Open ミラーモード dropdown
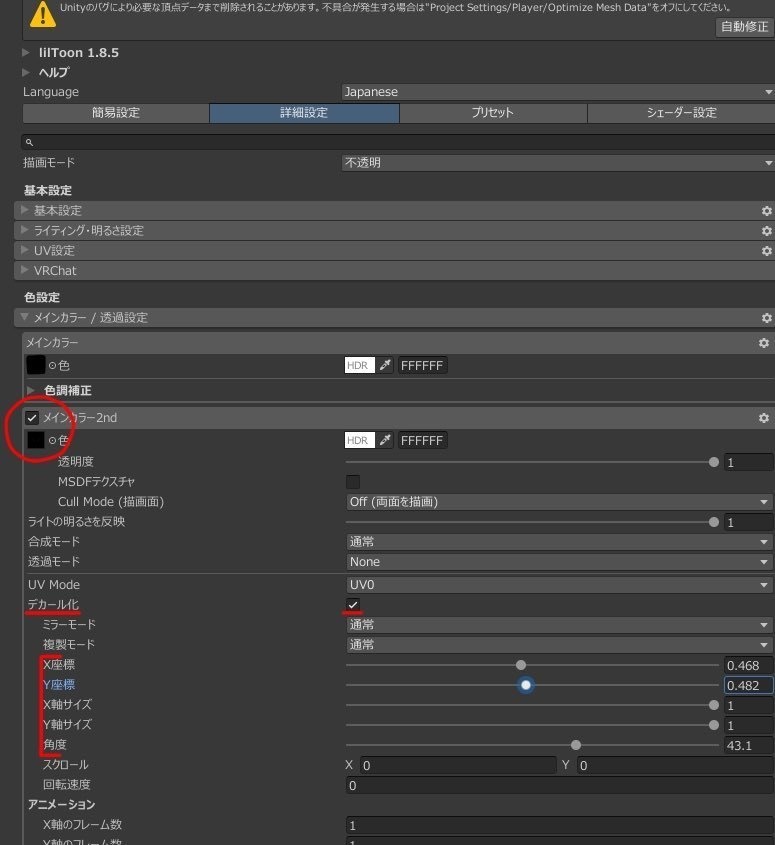The image size is (775, 845). coord(559,625)
